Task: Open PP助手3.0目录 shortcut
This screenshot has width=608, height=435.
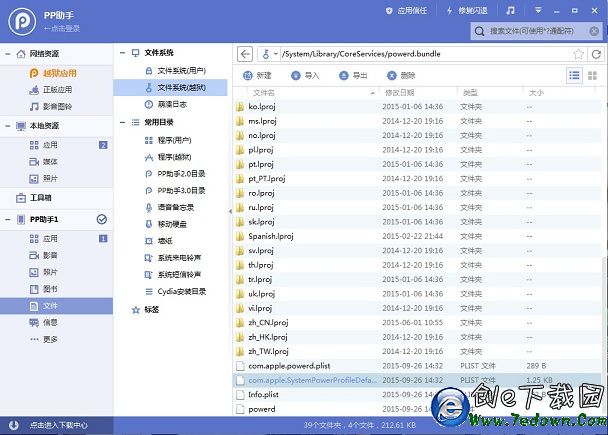Action: click(171, 190)
